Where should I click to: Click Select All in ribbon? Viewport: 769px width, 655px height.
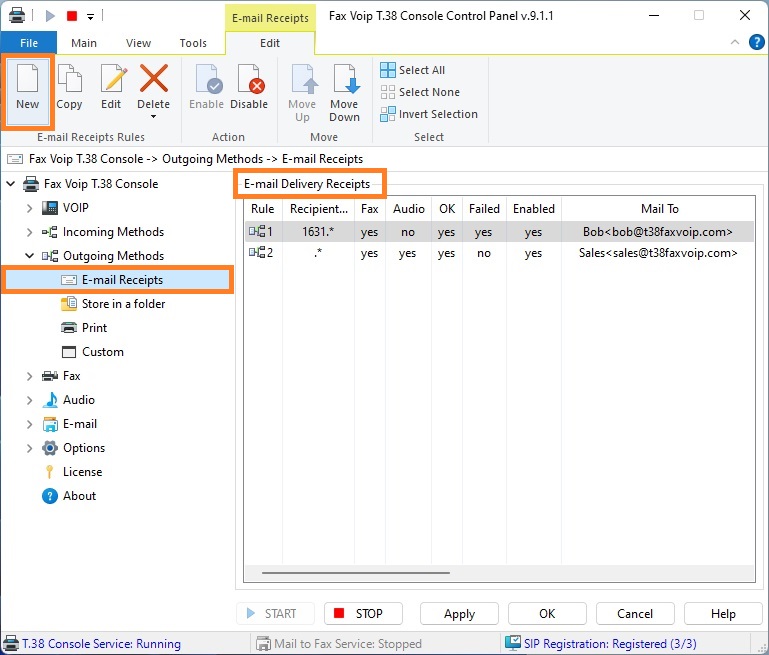click(x=412, y=70)
